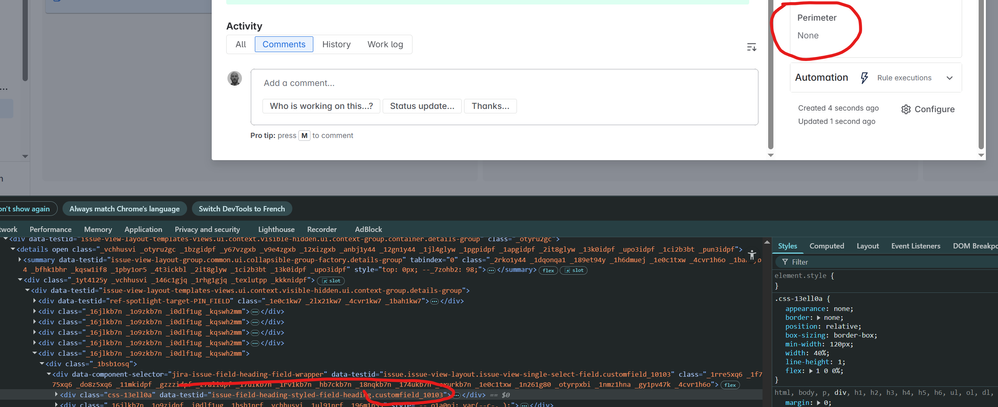Viewport: 998px width, 407px height.
Task: Click the 'Thanks...' suggestion button
Action: pyautogui.click(x=490, y=106)
